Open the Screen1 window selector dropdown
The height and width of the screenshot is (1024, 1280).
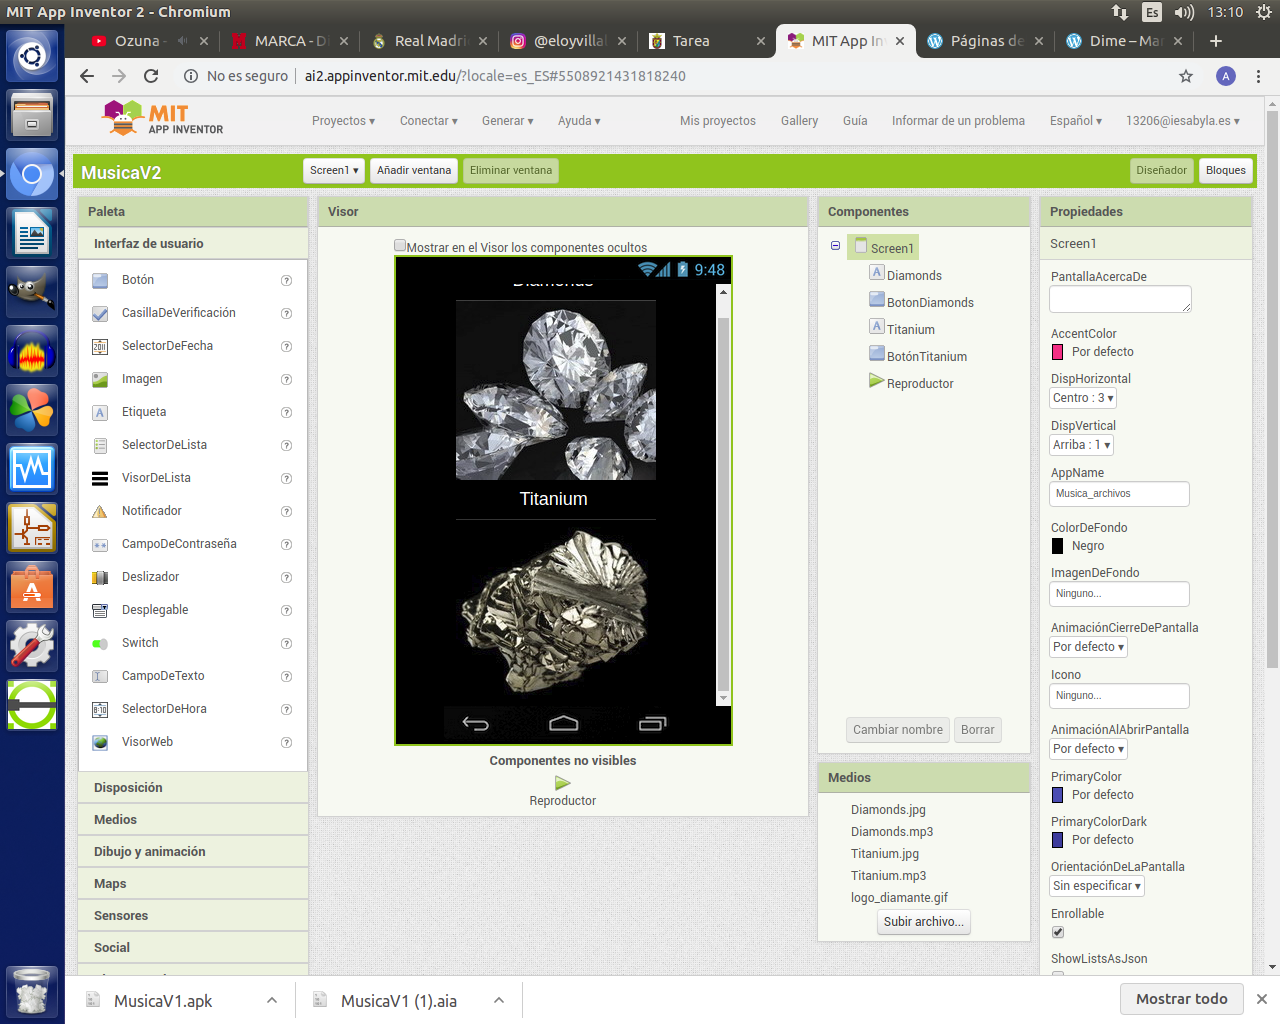click(334, 171)
